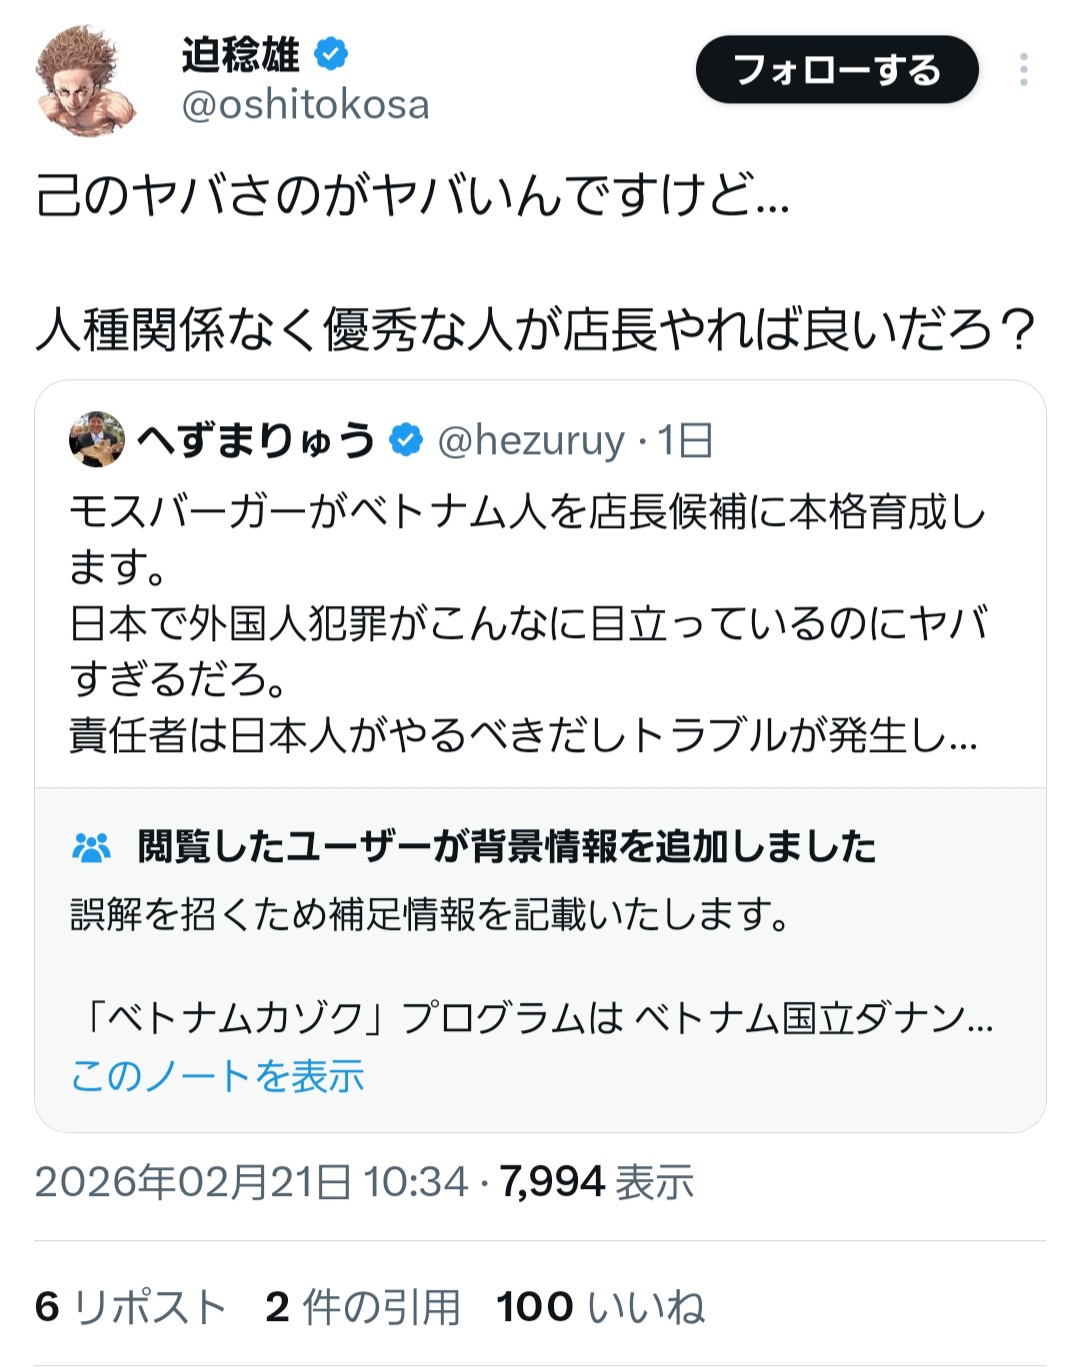
Task: Open へずまりゅう's small avatar in quoted post
Action: (97, 439)
